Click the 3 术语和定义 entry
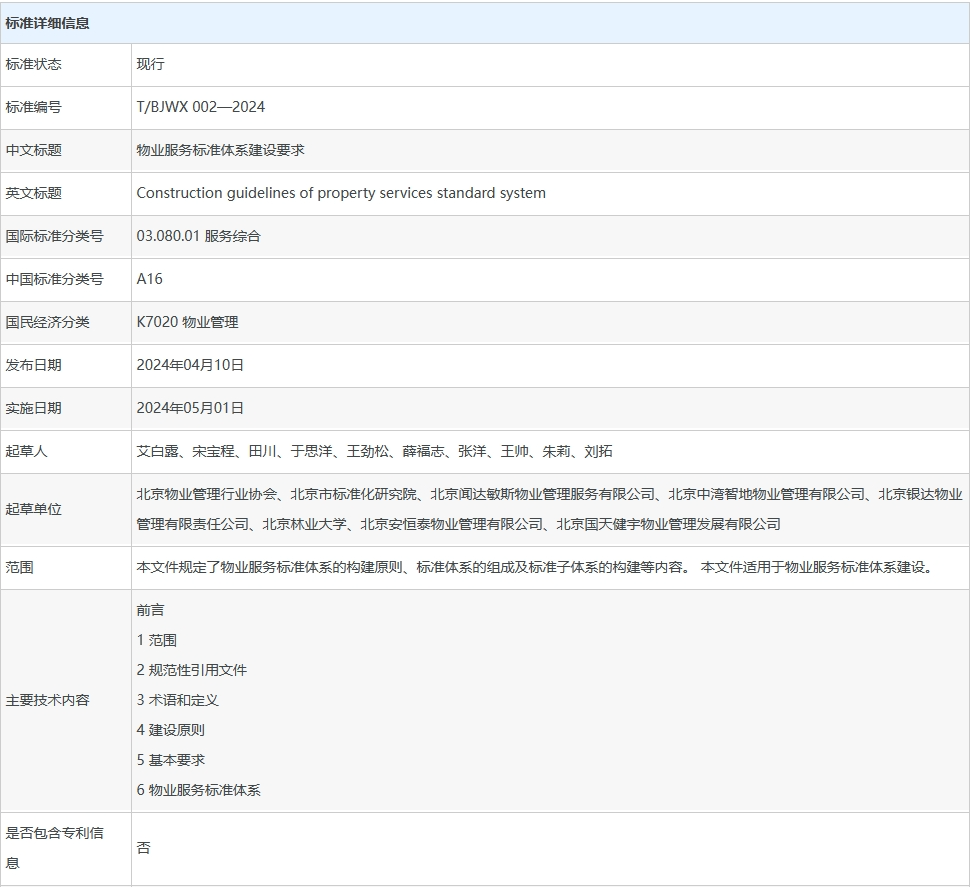The image size is (970, 887). (x=177, y=700)
